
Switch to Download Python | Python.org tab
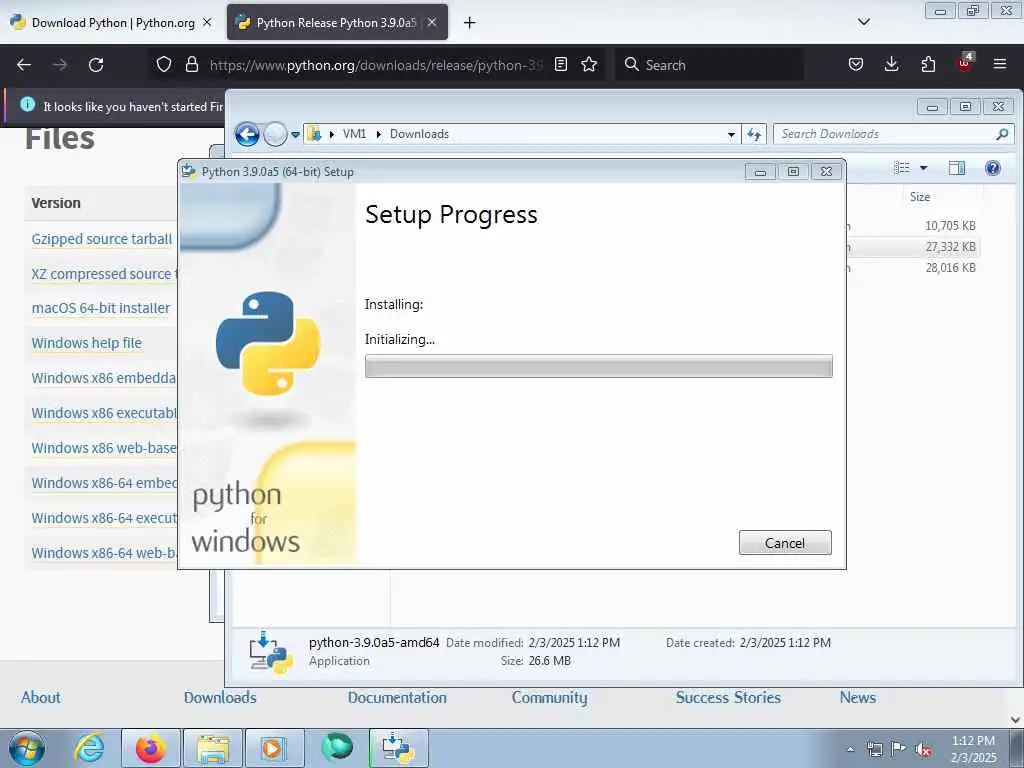pyautogui.click(x=112, y=23)
